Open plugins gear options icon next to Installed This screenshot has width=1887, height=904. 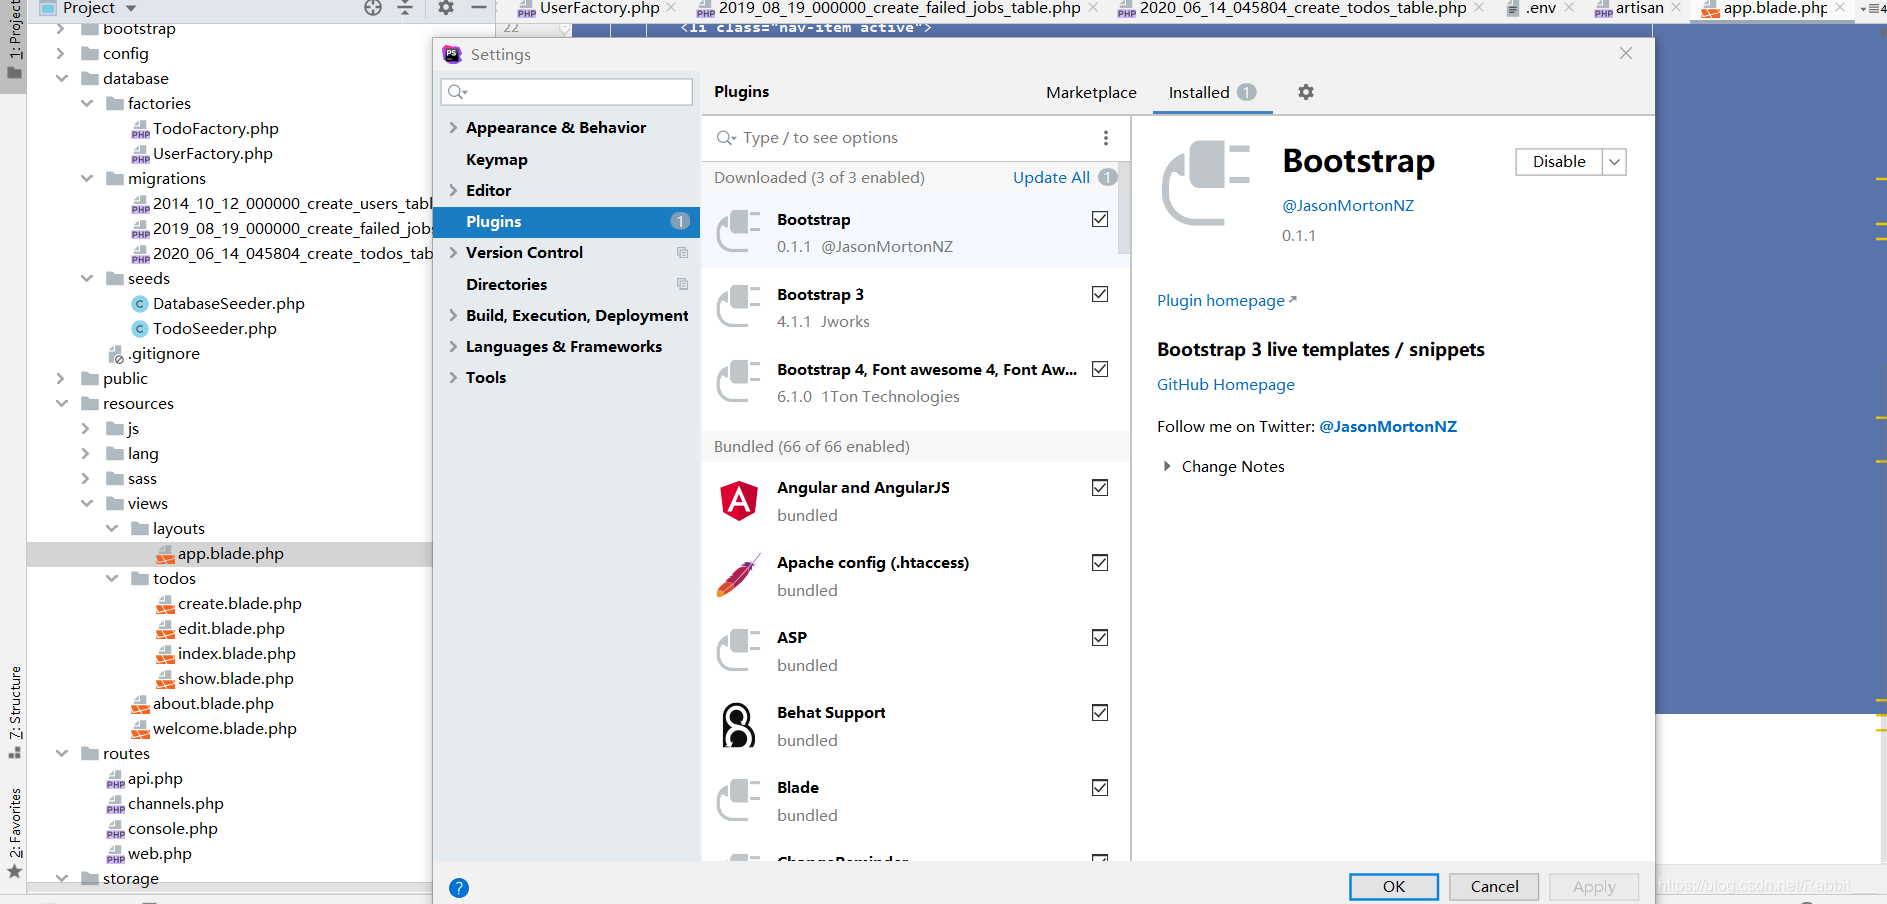(1306, 92)
